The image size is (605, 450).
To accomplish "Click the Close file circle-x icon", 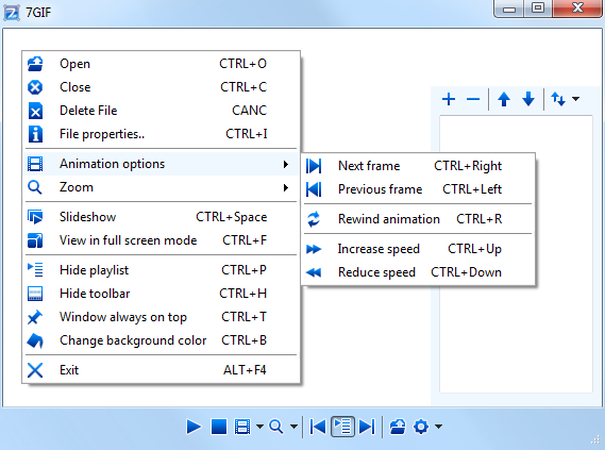I will tap(35, 87).
